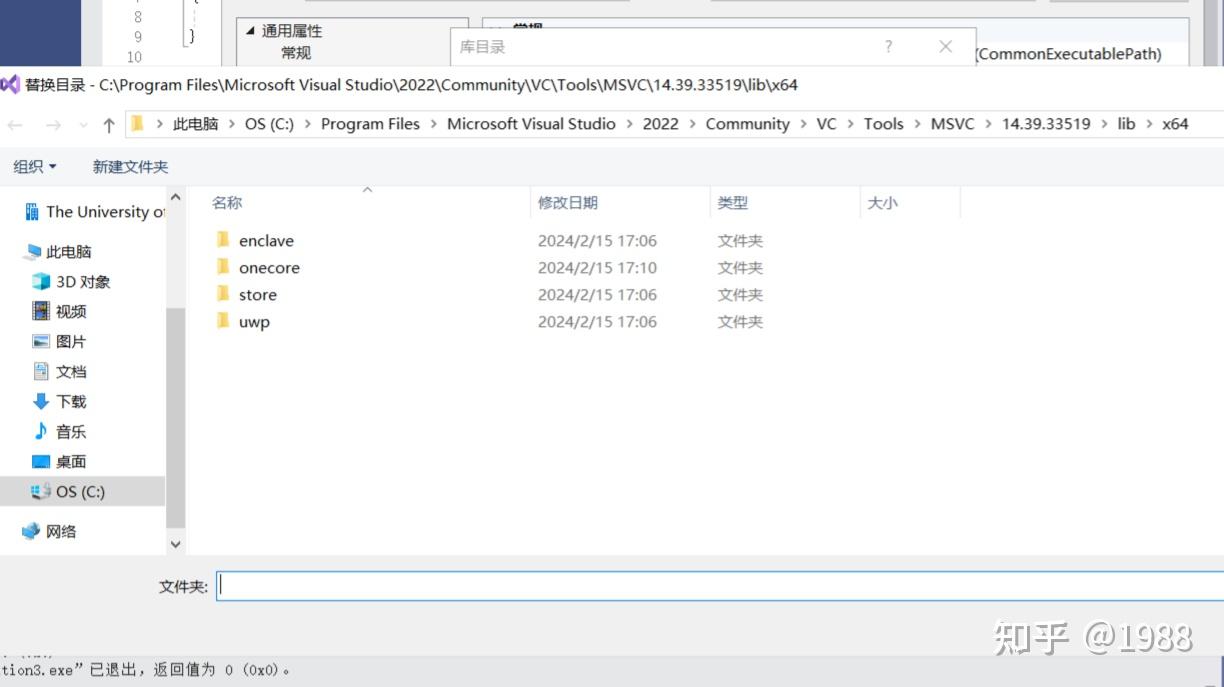Open the enclave folder
Screen dimensions: 1224x687
tap(266, 240)
